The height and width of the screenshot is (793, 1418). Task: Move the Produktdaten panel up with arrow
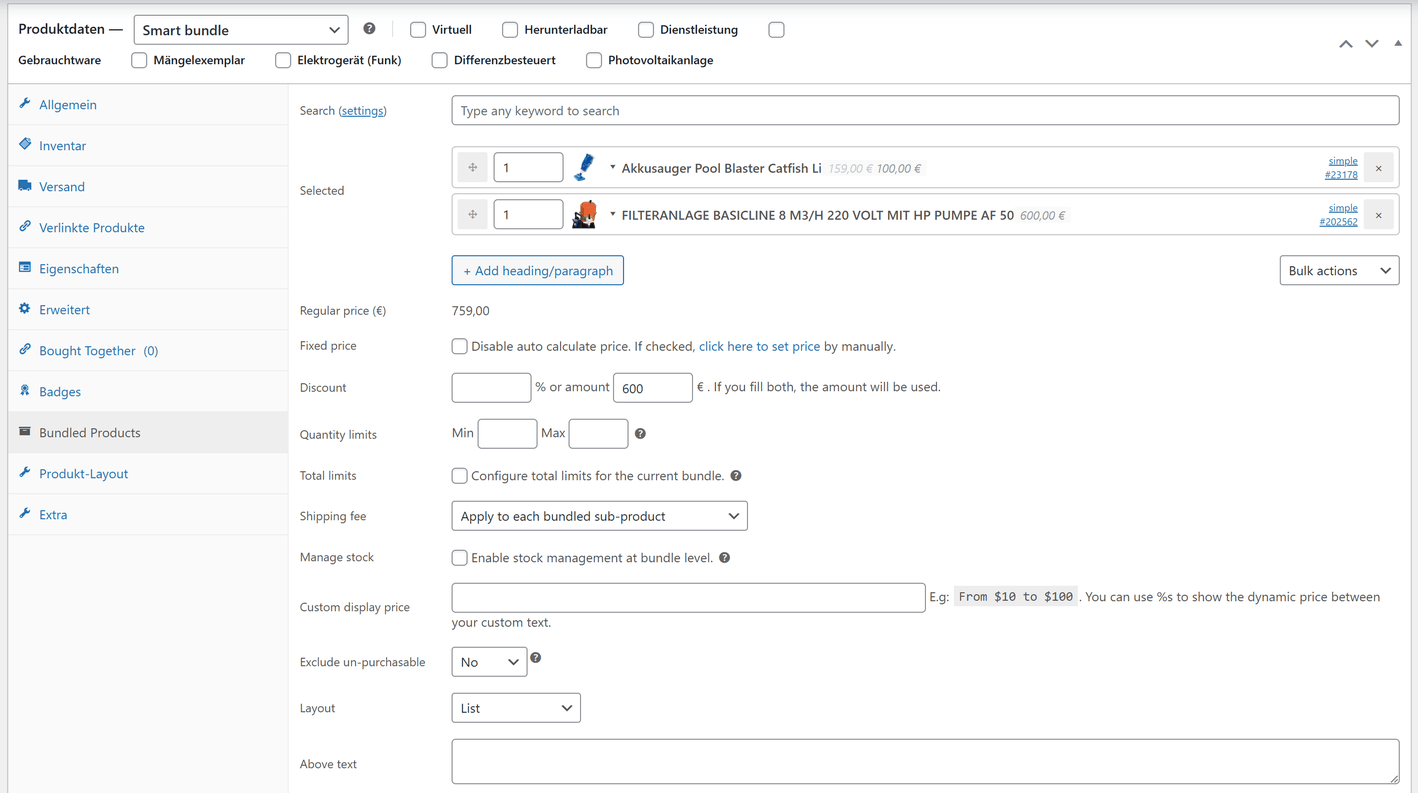click(x=1346, y=44)
